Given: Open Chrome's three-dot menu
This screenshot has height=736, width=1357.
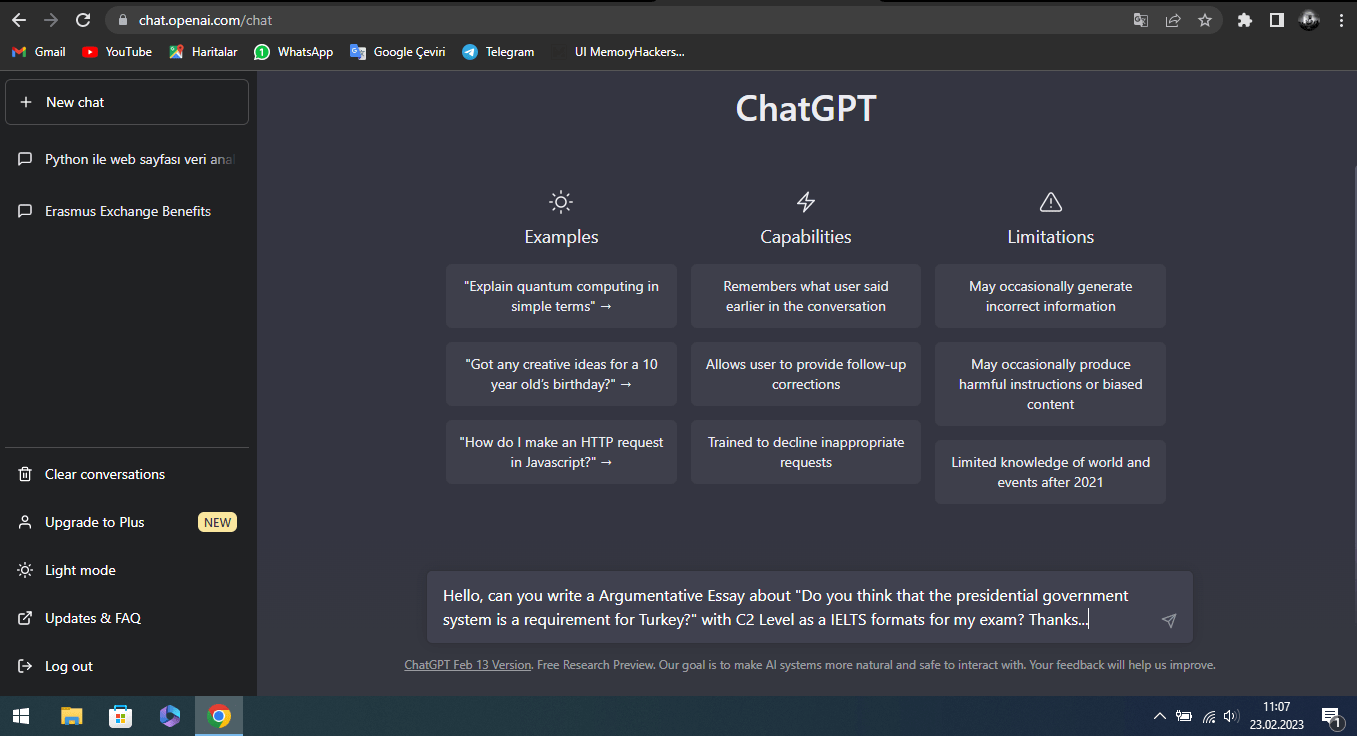Looking at the screenshot, I should (x=1341, y=20).
